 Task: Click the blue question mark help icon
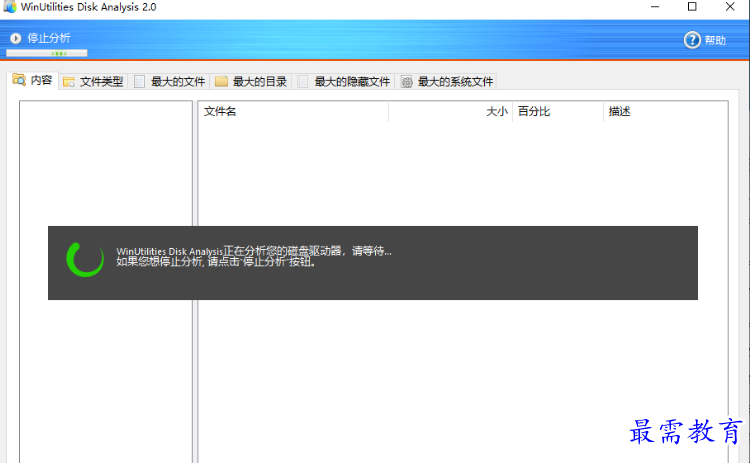pyautogui.click(x=692, y=40)
